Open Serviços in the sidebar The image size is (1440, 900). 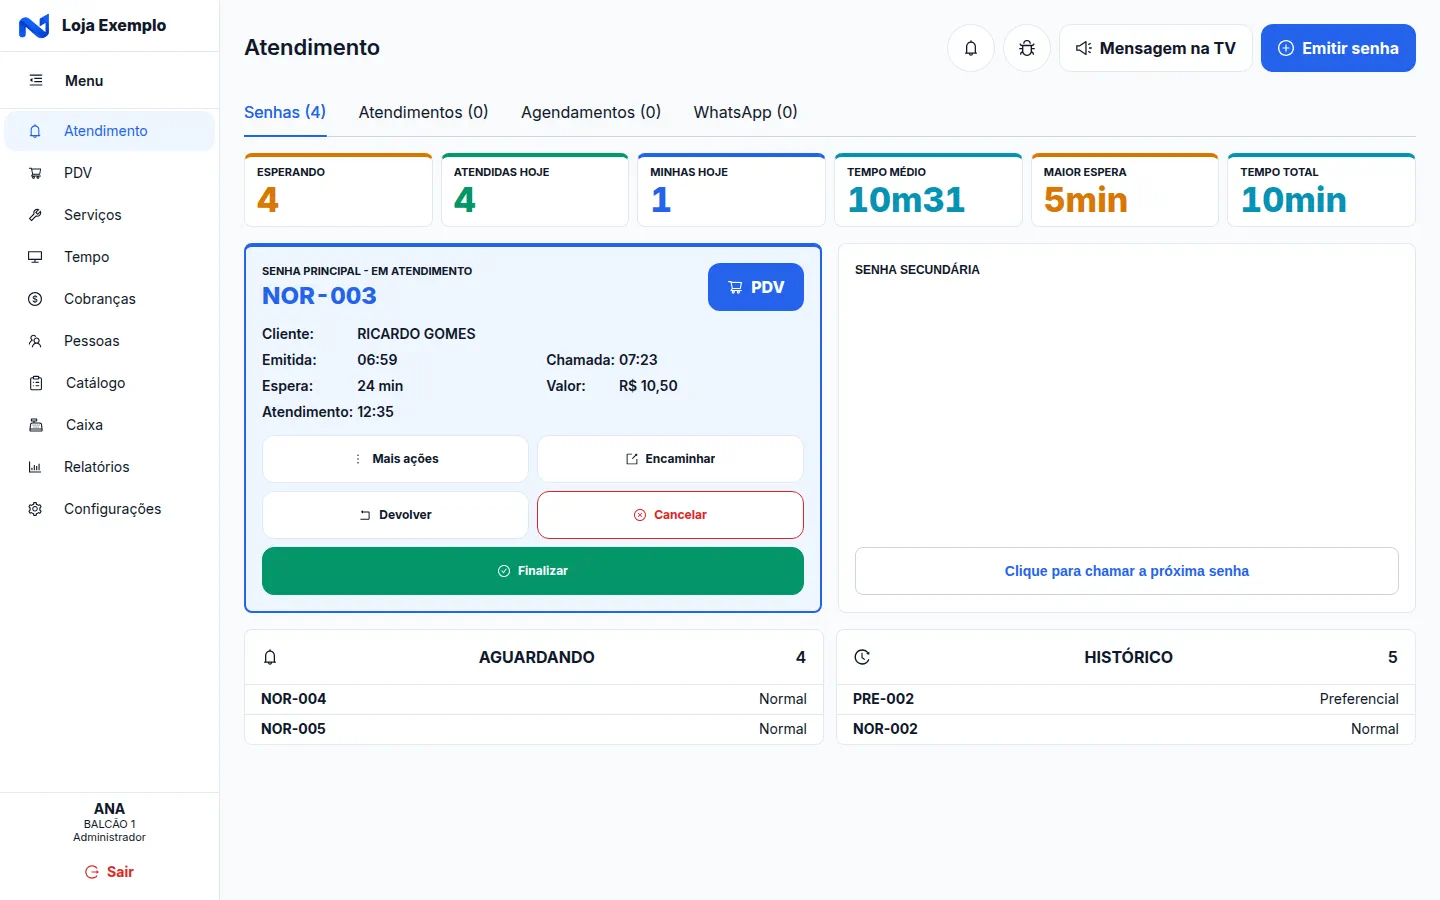110,215
